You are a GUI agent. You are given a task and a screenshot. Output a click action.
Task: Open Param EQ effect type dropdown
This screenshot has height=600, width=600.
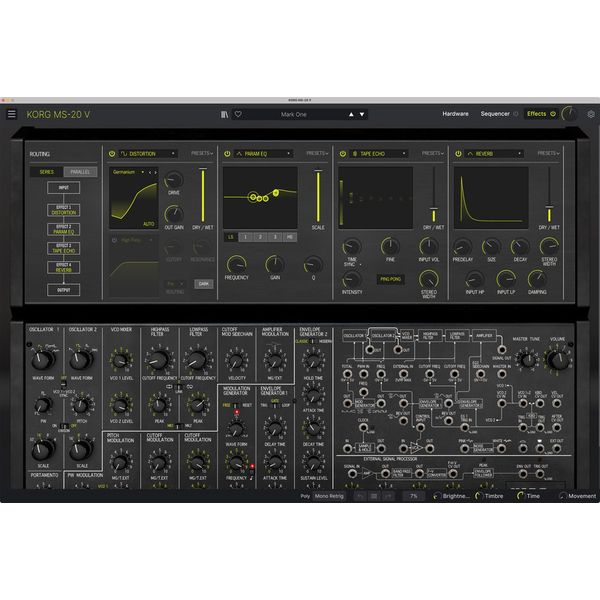[263, 154]
